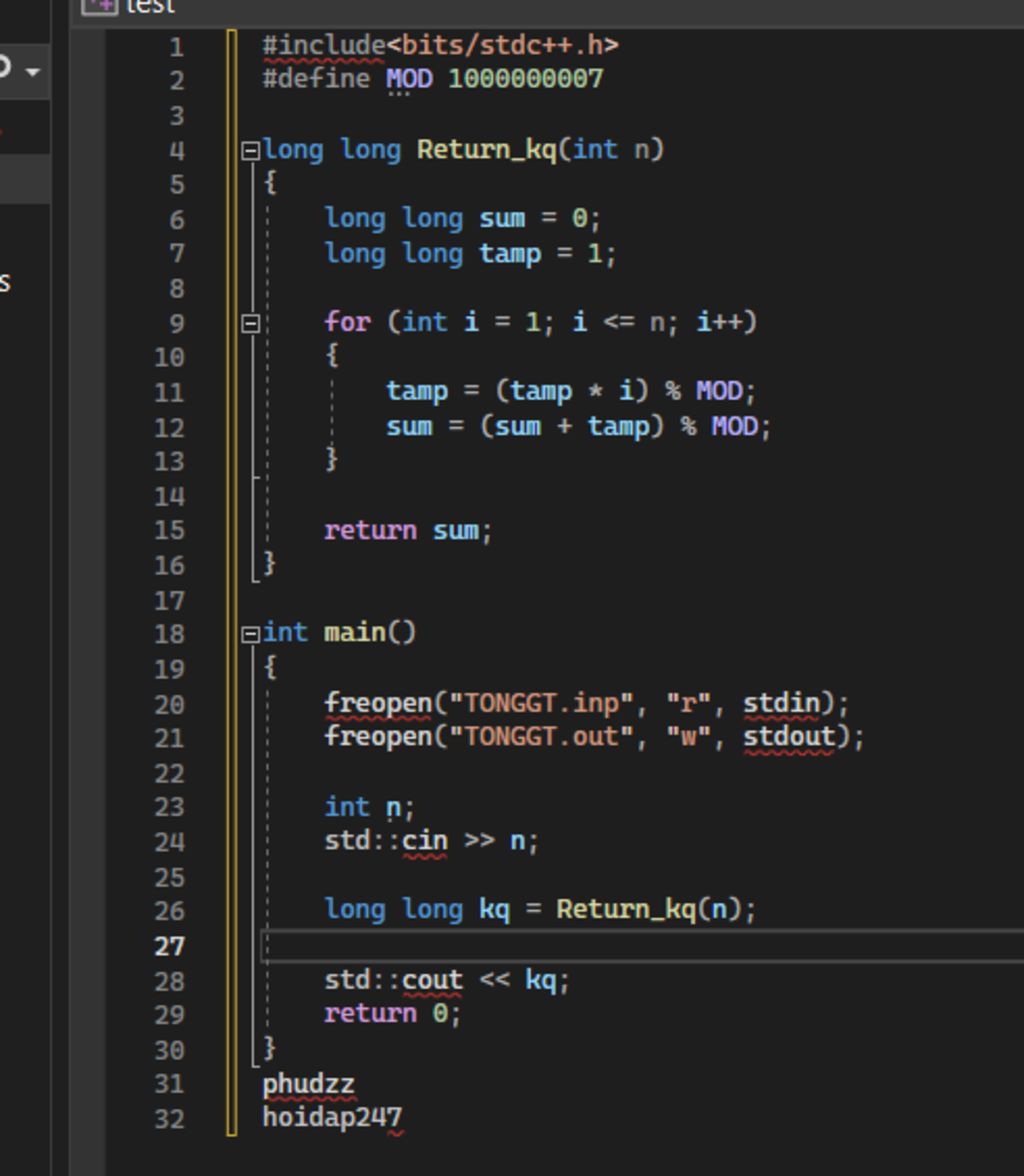Click the 'hoidap247' text on line 32
This screenshot has height=1176, width=1024.
pos(332,1118)
